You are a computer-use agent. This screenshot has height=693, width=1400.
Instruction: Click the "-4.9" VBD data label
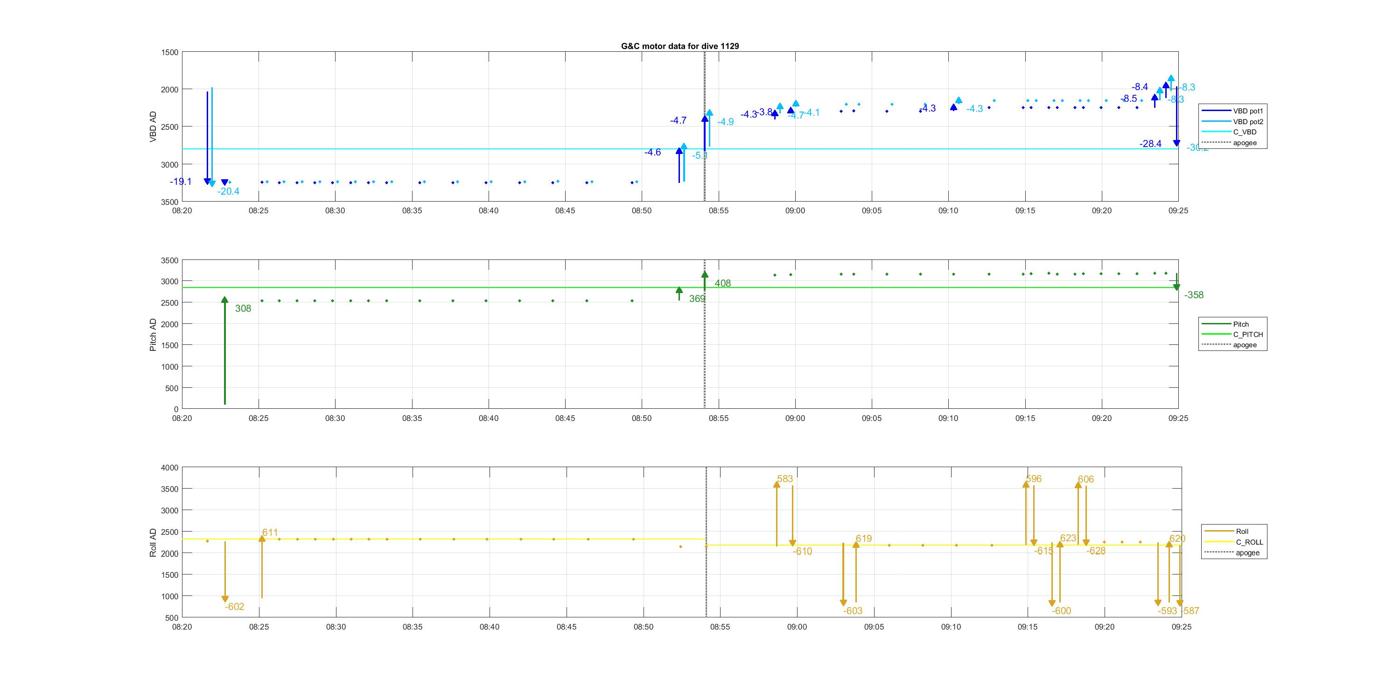pyautogui.click(x=725, y=122)
